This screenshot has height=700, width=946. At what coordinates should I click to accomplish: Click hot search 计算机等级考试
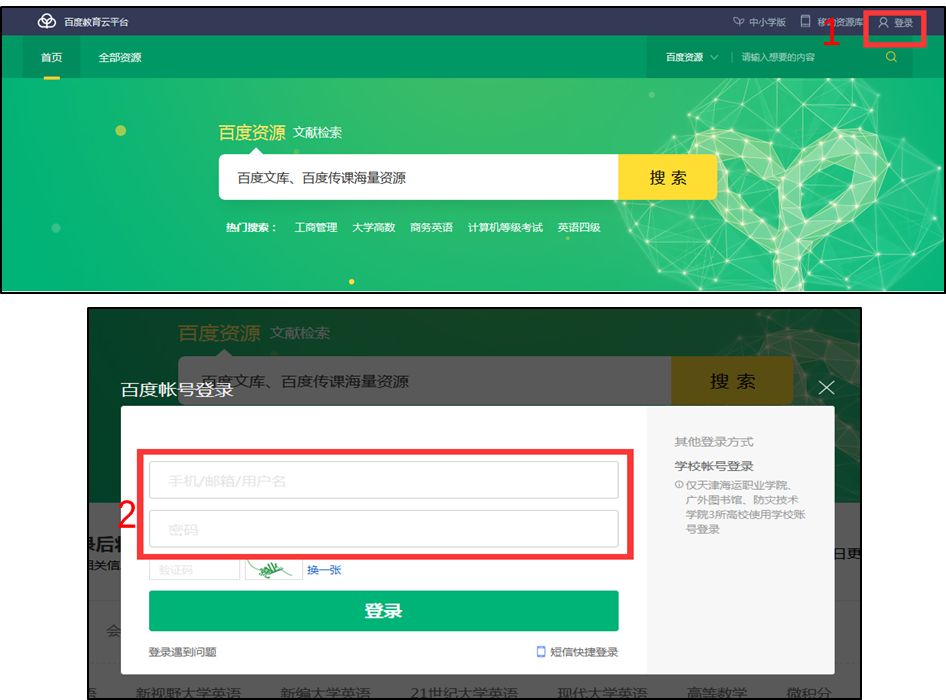click(x=505, y=228)
